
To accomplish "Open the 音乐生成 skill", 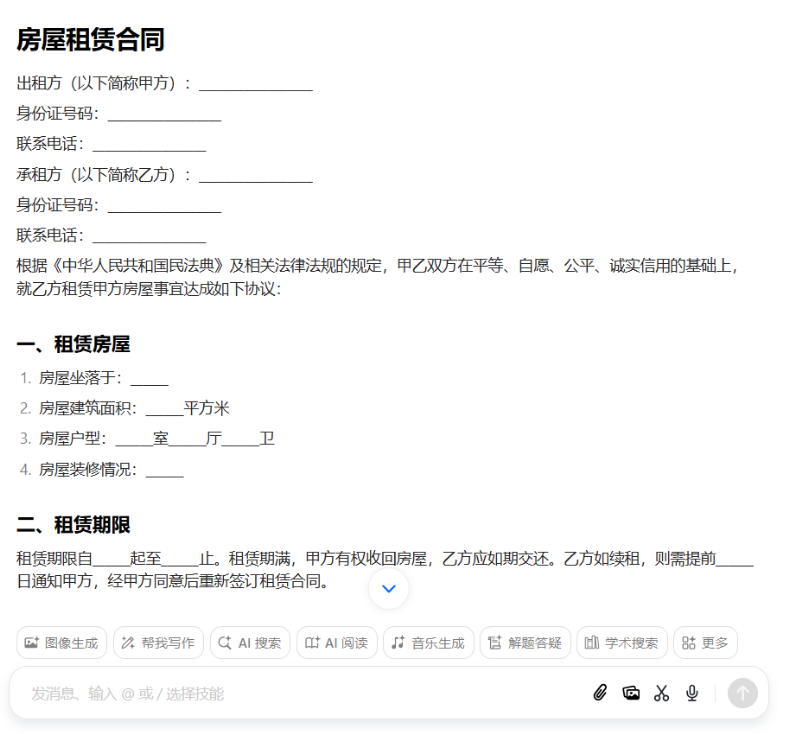I will [x=429, y=642].
